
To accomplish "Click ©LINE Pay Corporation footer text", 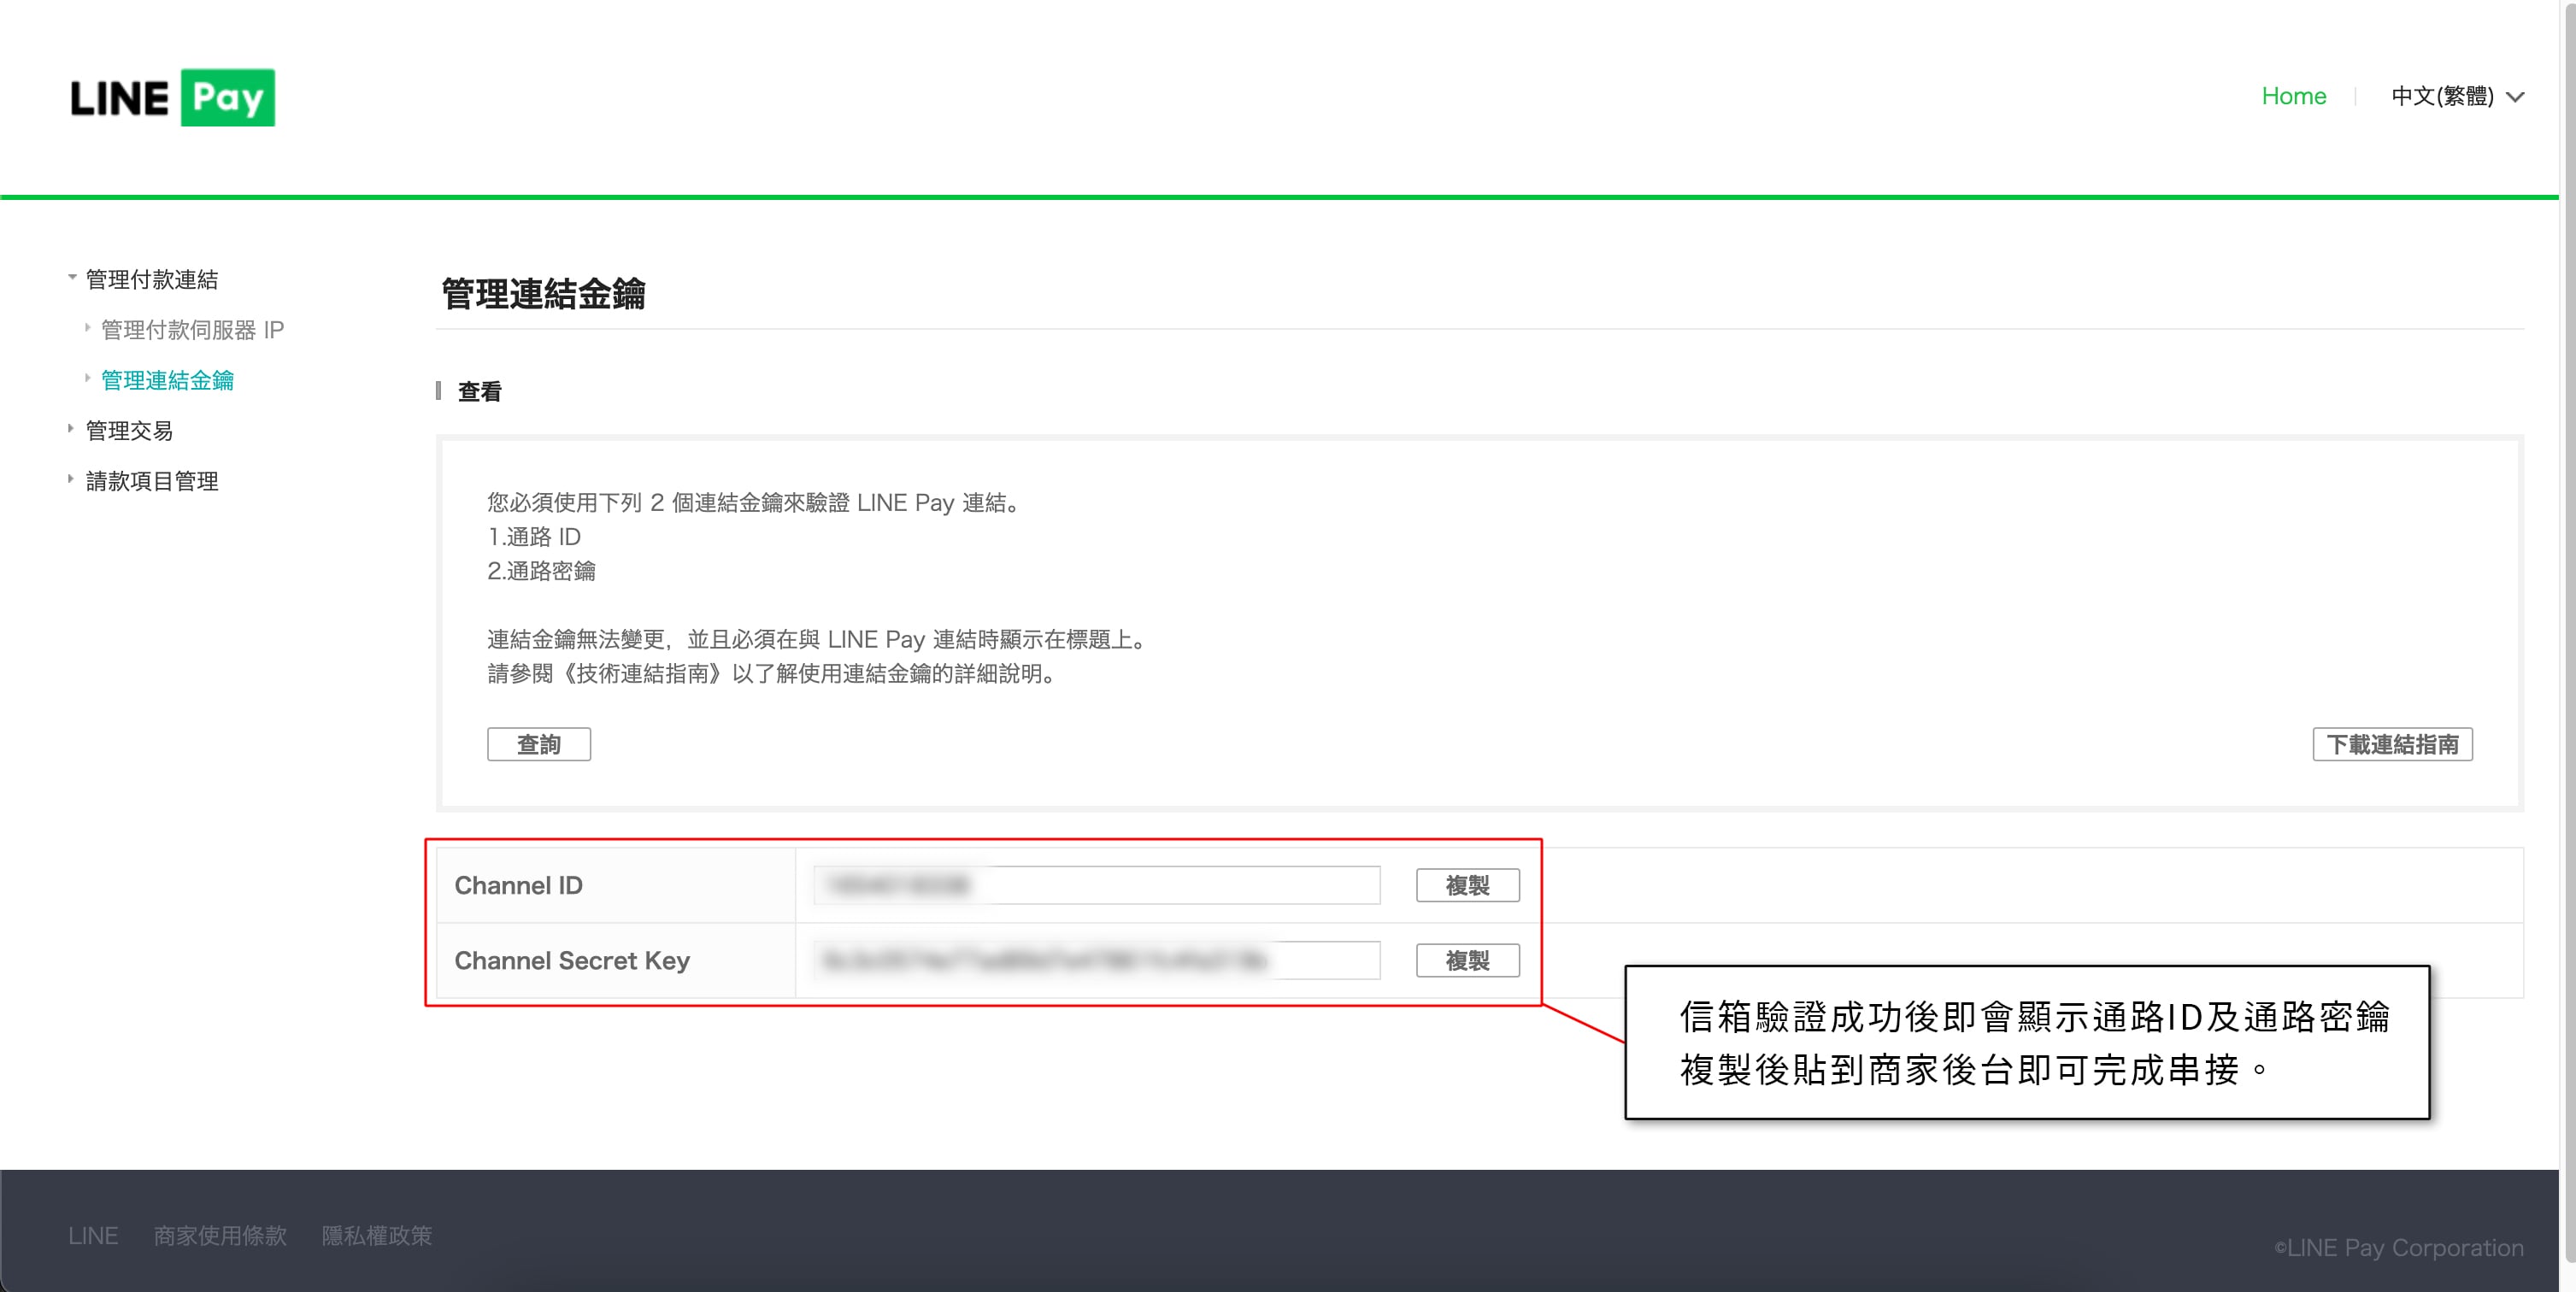I will 2399,1247.
